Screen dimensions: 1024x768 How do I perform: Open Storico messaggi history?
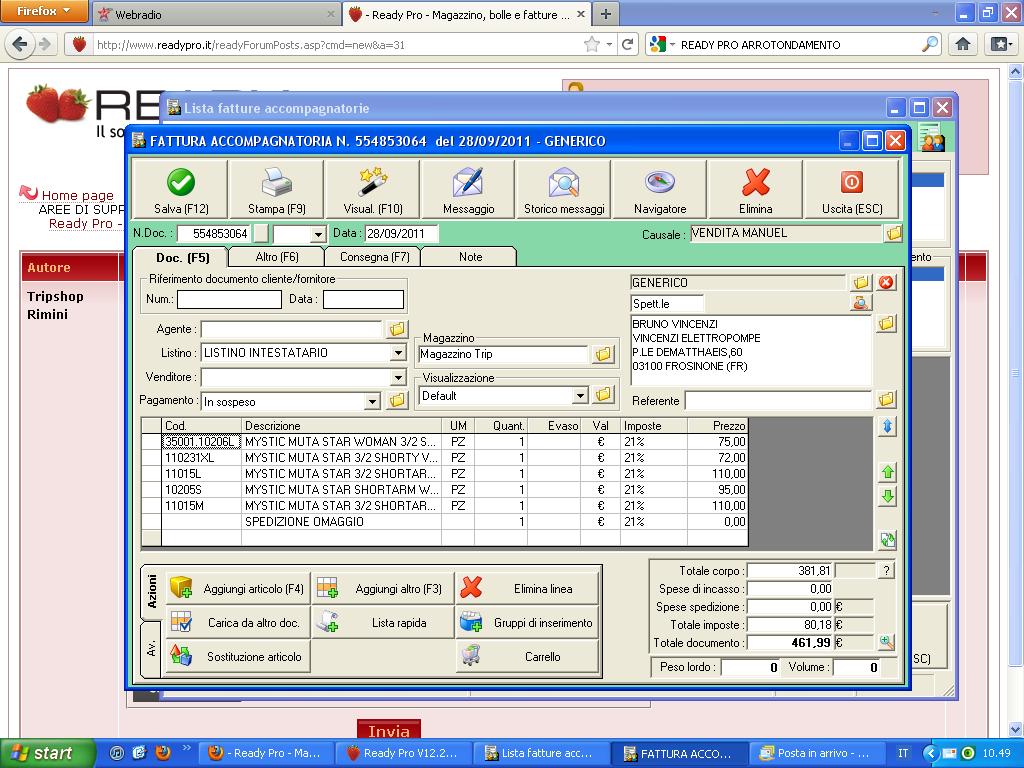tap(564, 183)
